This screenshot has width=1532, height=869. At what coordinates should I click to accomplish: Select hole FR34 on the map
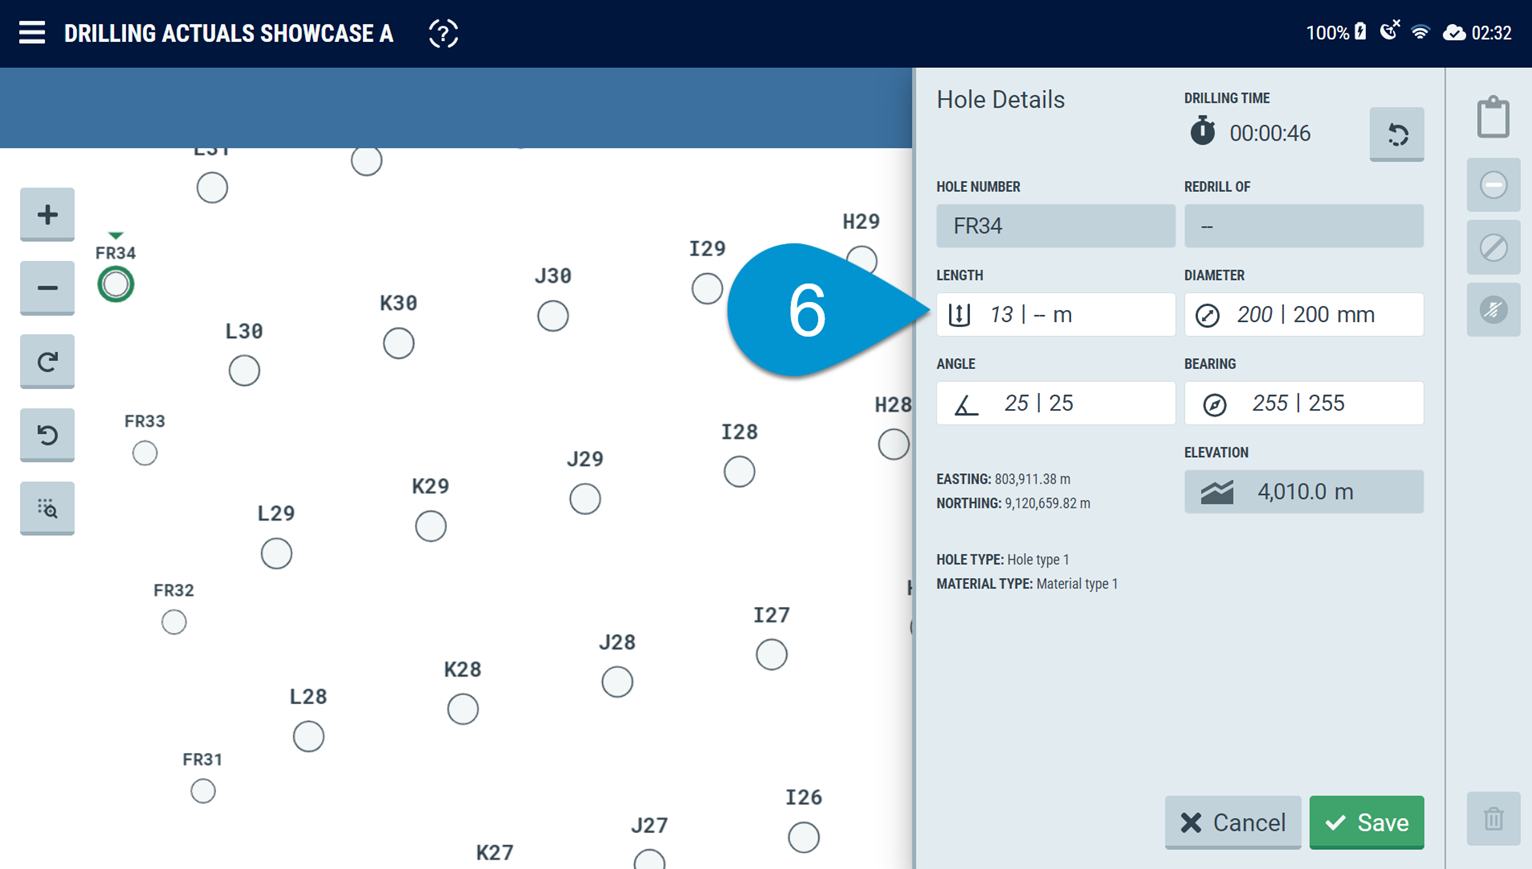(x=115, y=284)
